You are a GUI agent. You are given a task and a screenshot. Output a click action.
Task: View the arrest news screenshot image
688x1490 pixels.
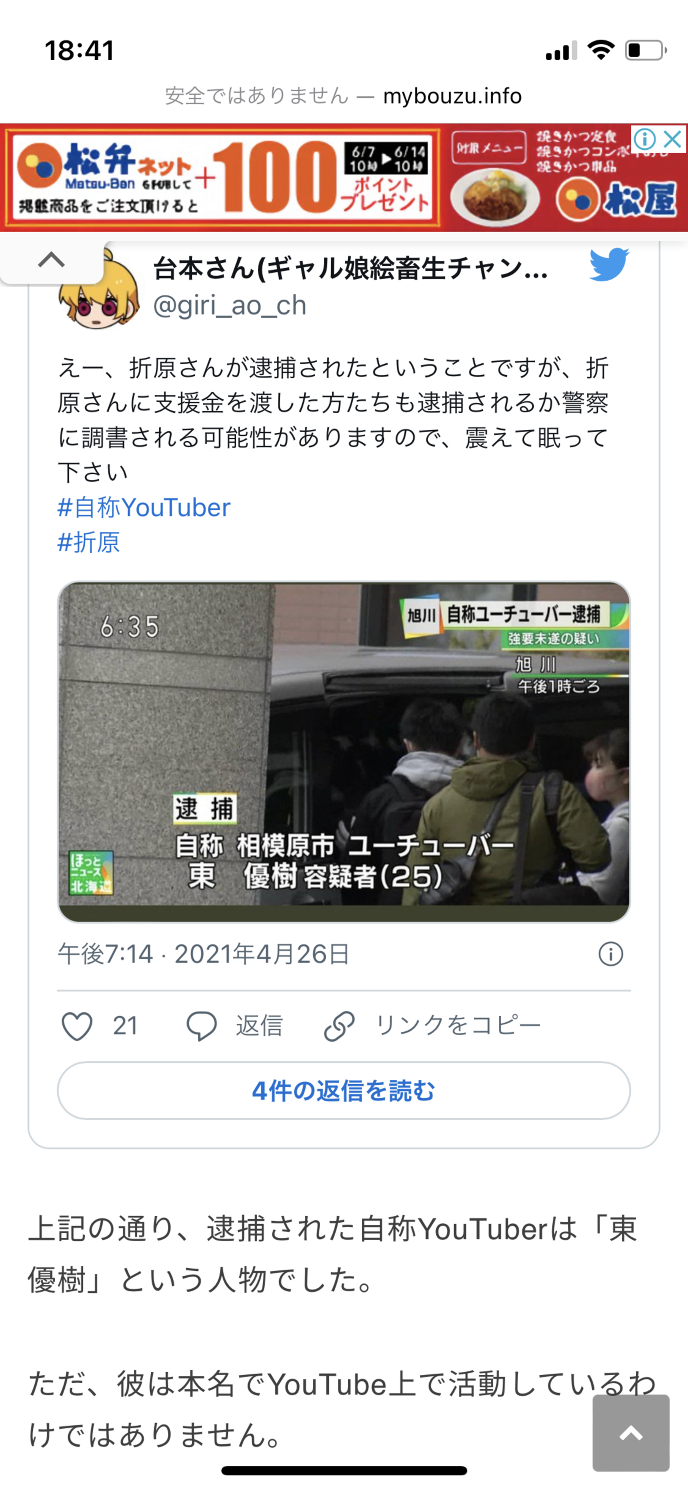point(344,752)
